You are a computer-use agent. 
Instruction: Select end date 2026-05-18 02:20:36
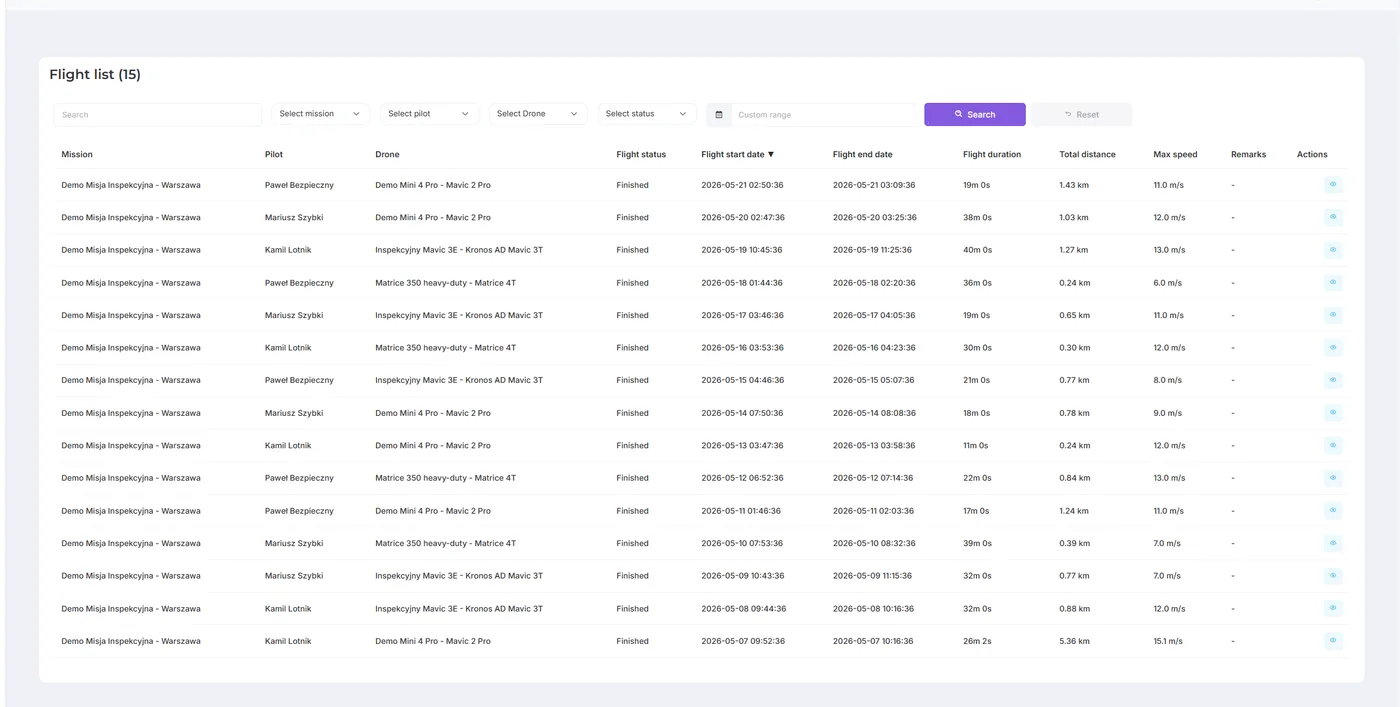(x=874, y=283)
